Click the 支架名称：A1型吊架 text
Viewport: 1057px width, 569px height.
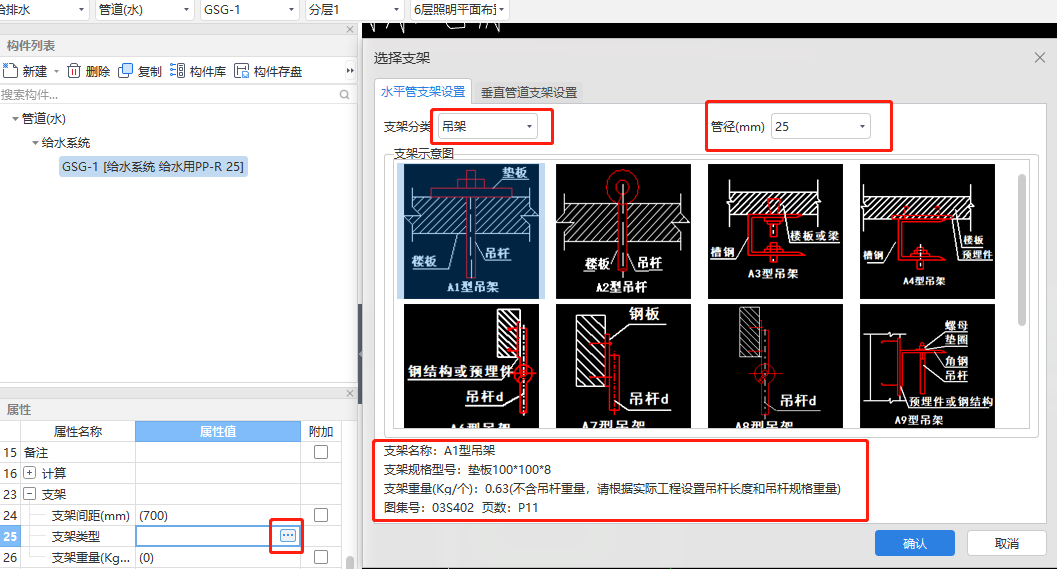(x=440, y=450)
